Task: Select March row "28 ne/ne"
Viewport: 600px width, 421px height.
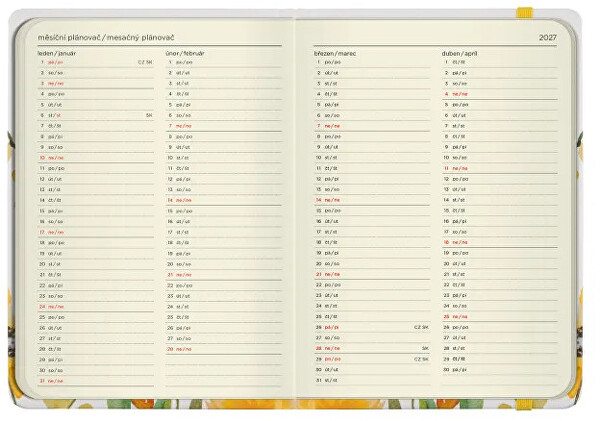Action: point(372,349)
